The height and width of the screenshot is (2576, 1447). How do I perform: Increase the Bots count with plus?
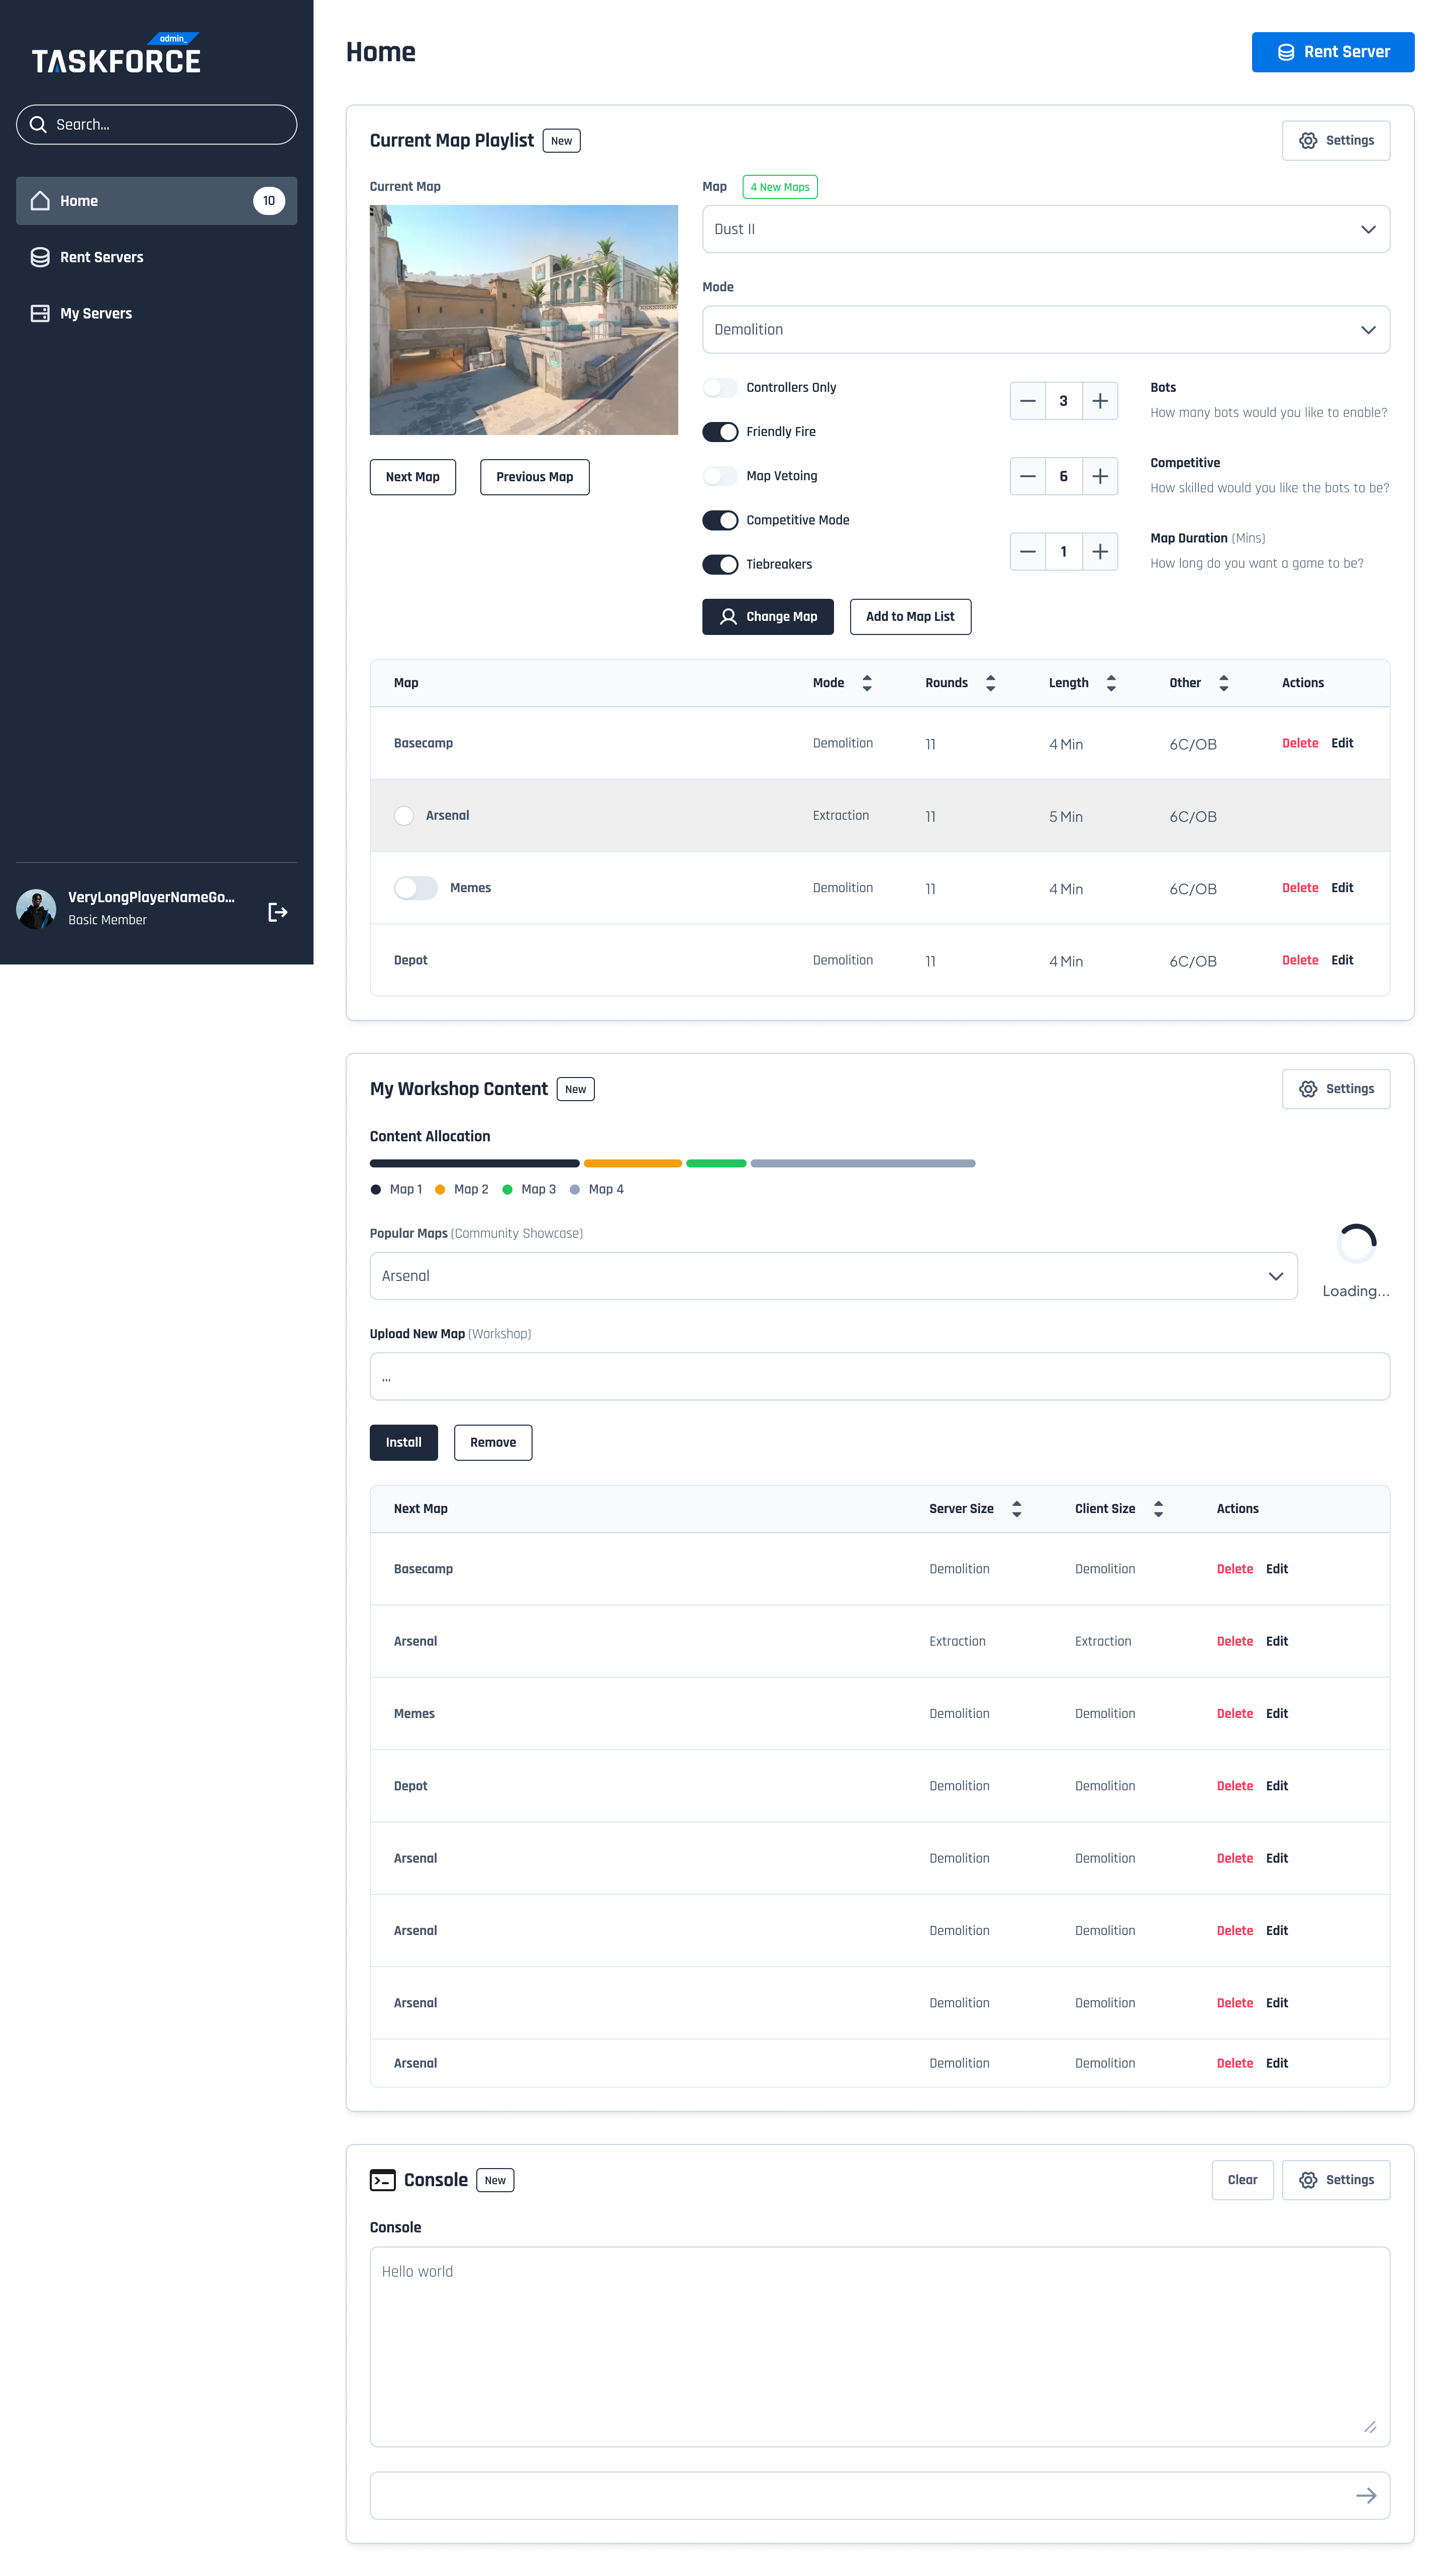tap(1099, 401)
